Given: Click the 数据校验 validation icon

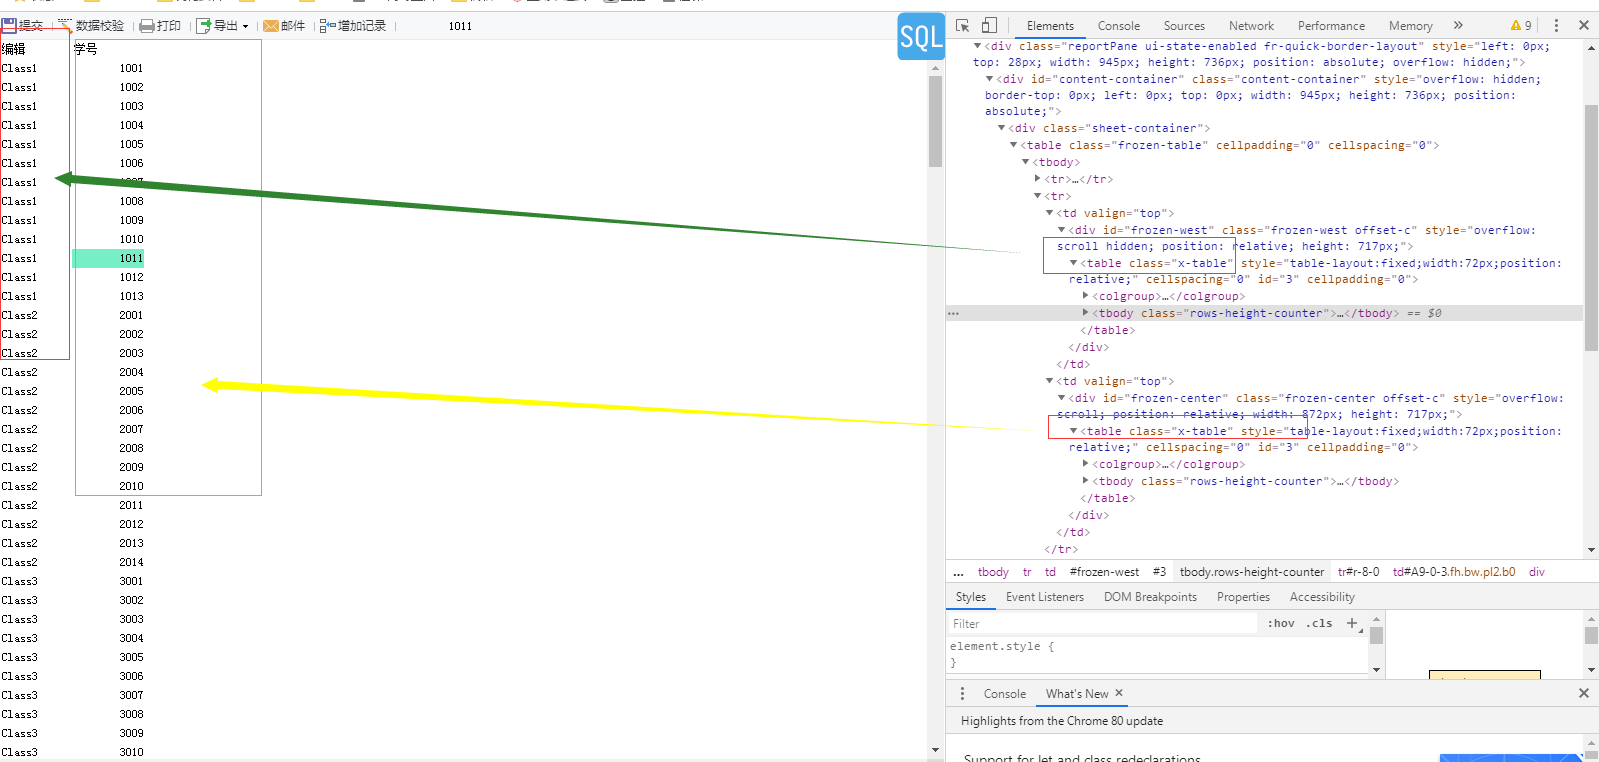Looking at the screenshot, I should coord(65,25).
